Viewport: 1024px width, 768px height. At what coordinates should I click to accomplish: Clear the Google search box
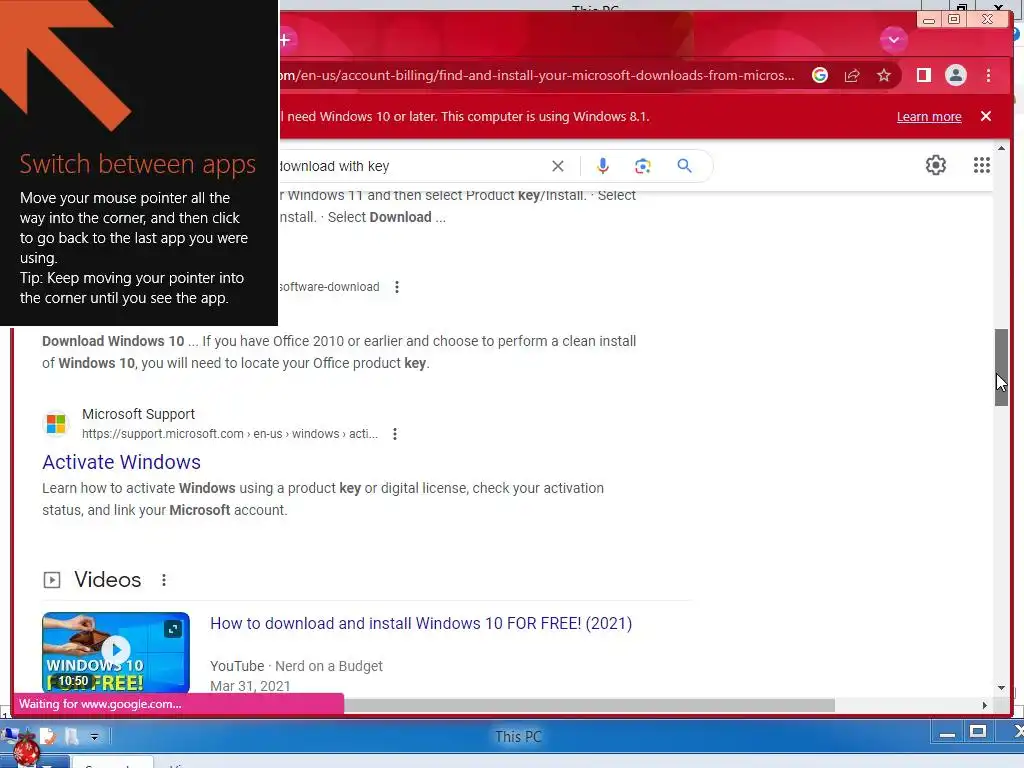click(x=558, y=166)
